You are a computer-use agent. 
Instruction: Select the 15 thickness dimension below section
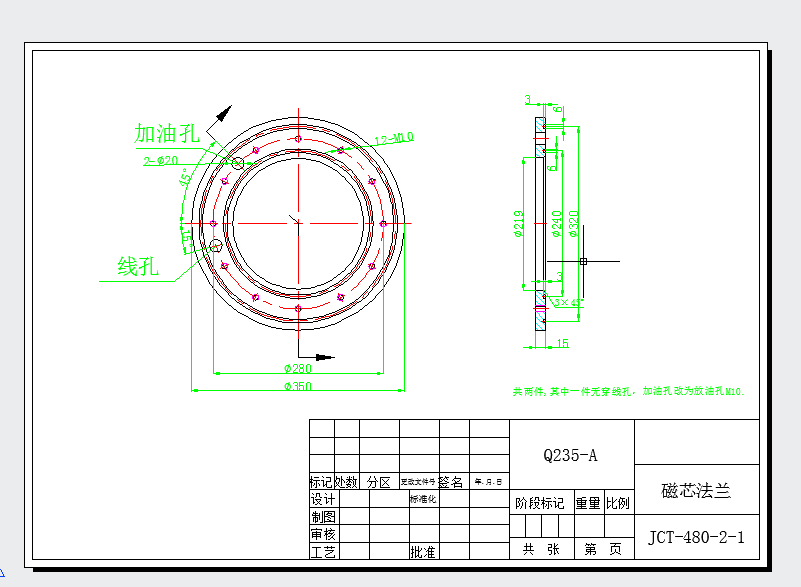click(562, 343)
